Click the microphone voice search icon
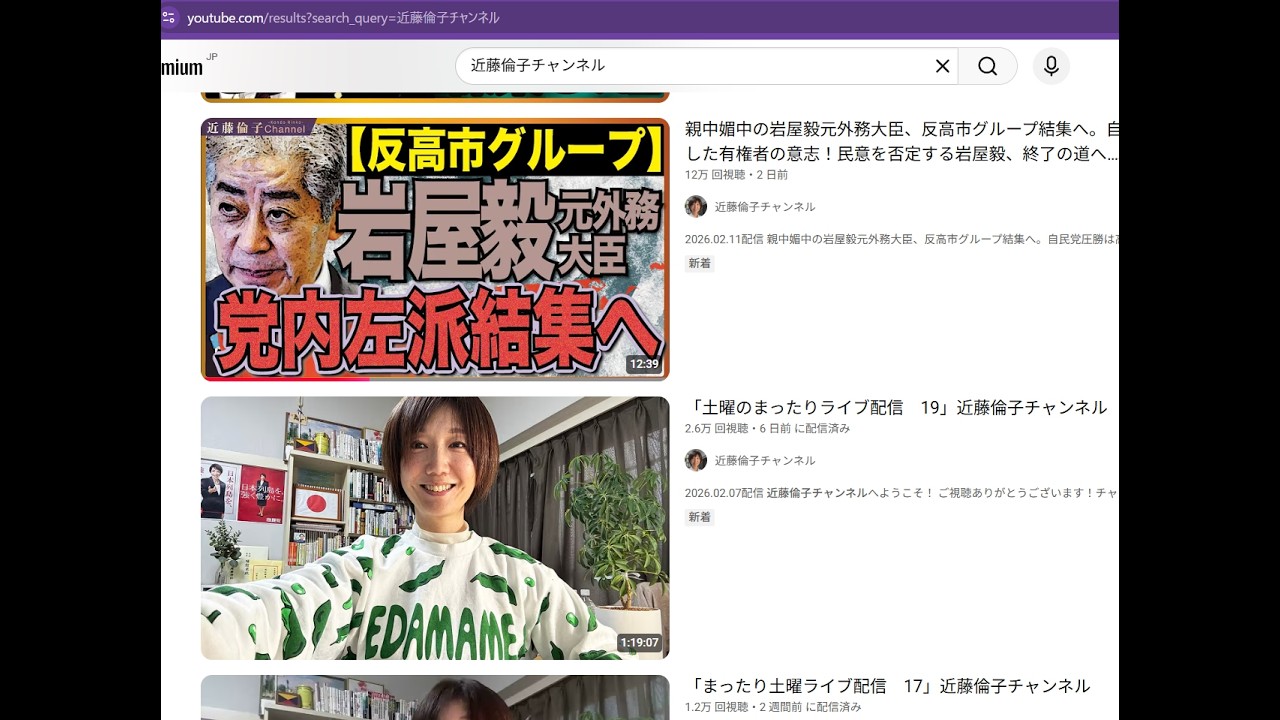This screenshot has height=720, width=1280. coord(1051,66)
